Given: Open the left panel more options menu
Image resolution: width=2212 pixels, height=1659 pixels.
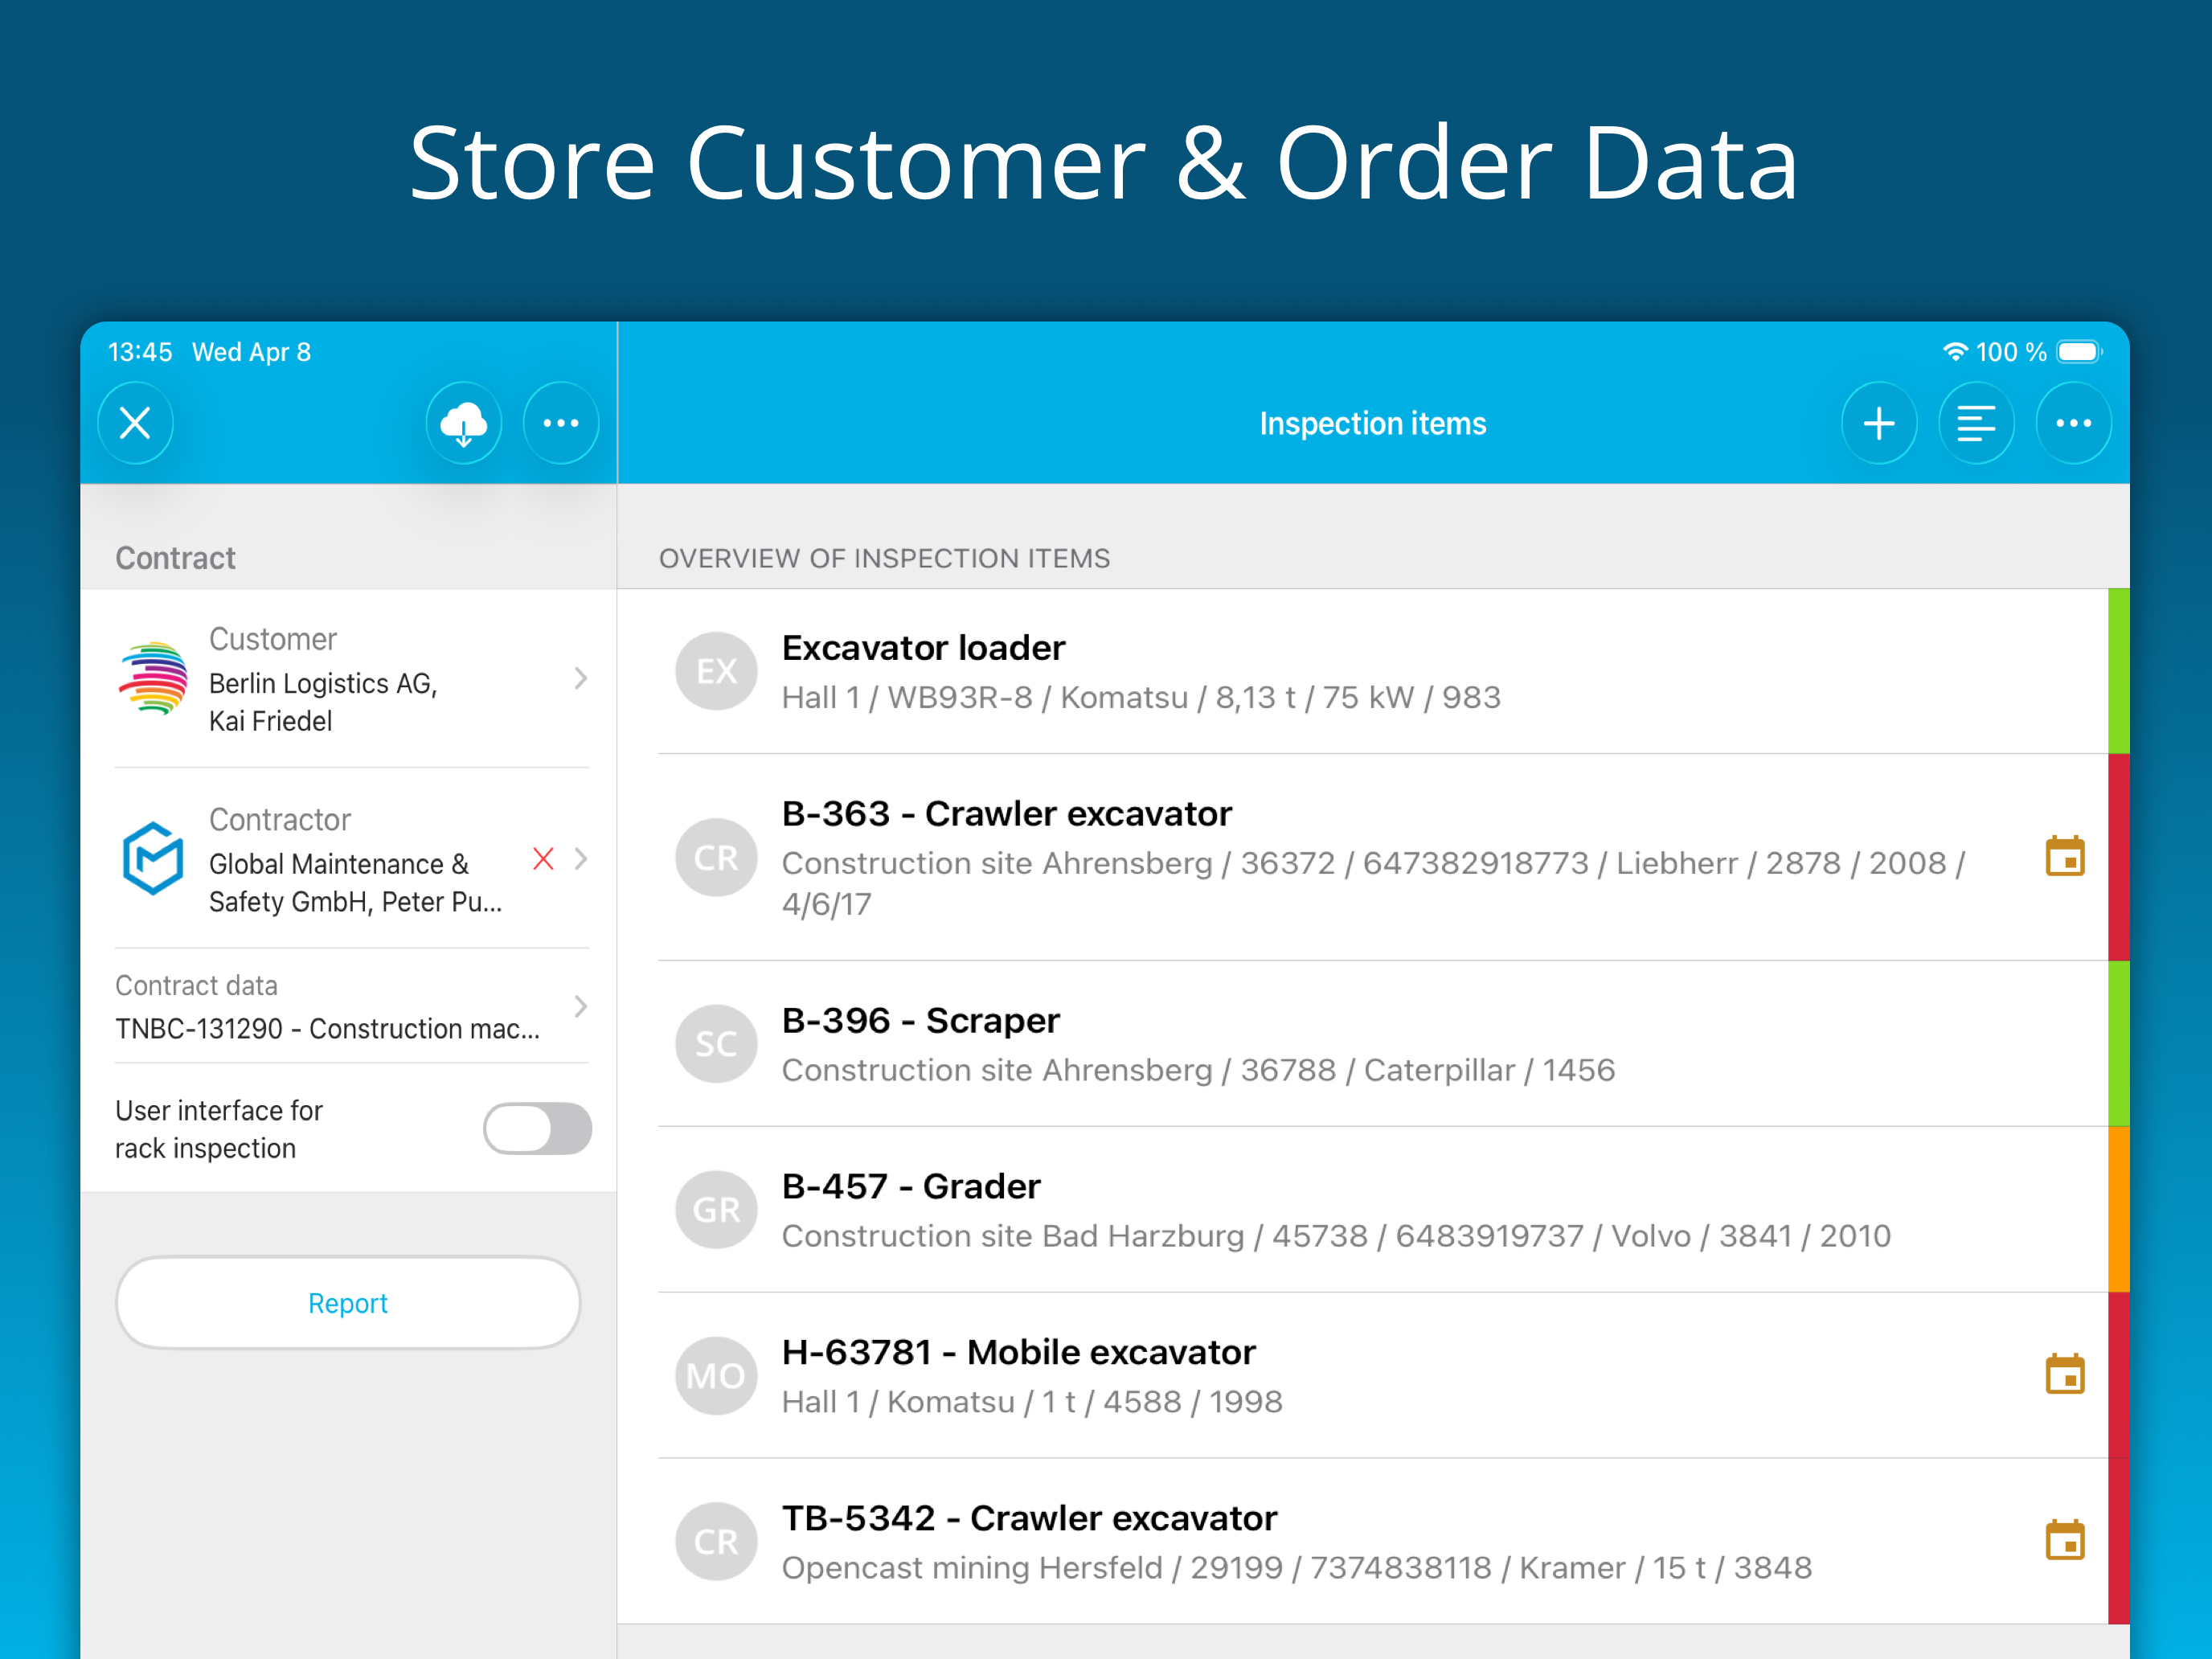Looking at the screenshot, I should click(x=561, y=423).
